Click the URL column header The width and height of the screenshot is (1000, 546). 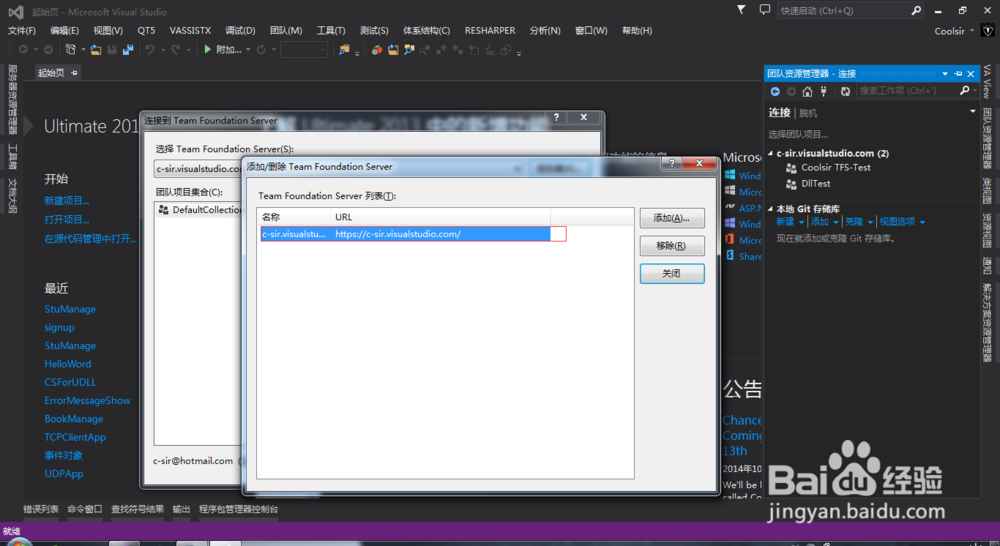(440, 217)
